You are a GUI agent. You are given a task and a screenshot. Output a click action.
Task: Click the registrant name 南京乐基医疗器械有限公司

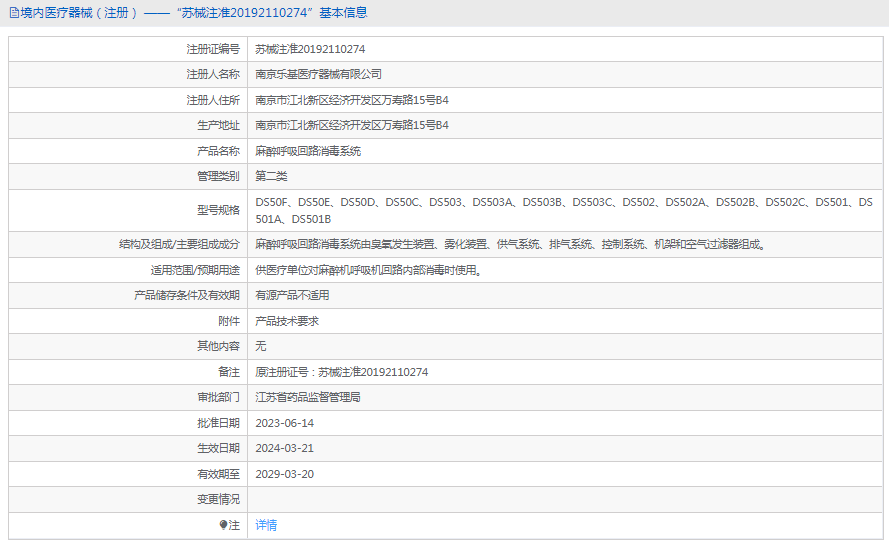pos(318,74)
